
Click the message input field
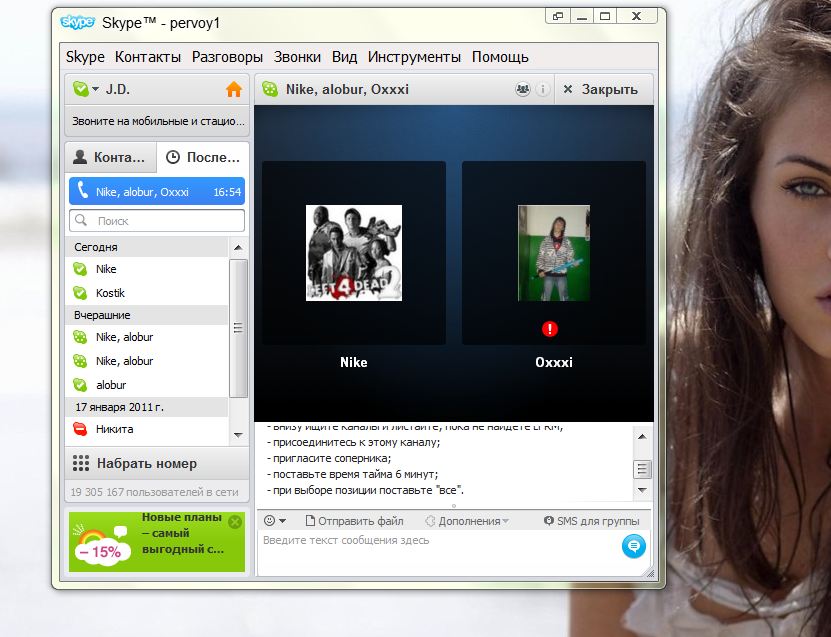[439, 552]
